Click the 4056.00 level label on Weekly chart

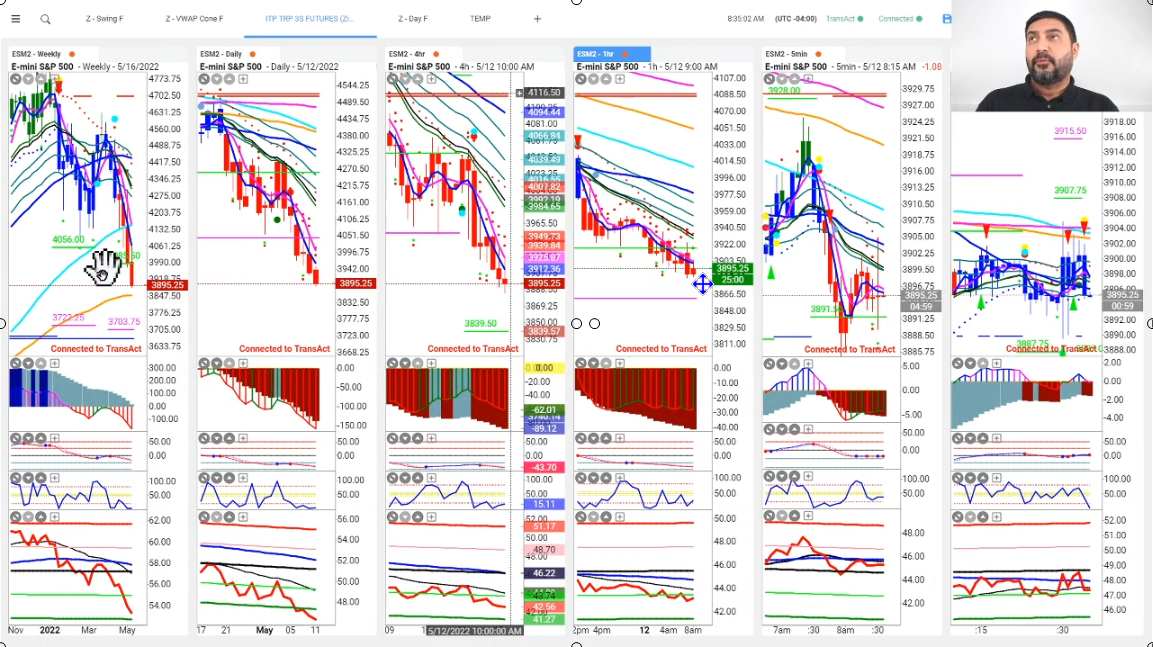coord(68,240)
